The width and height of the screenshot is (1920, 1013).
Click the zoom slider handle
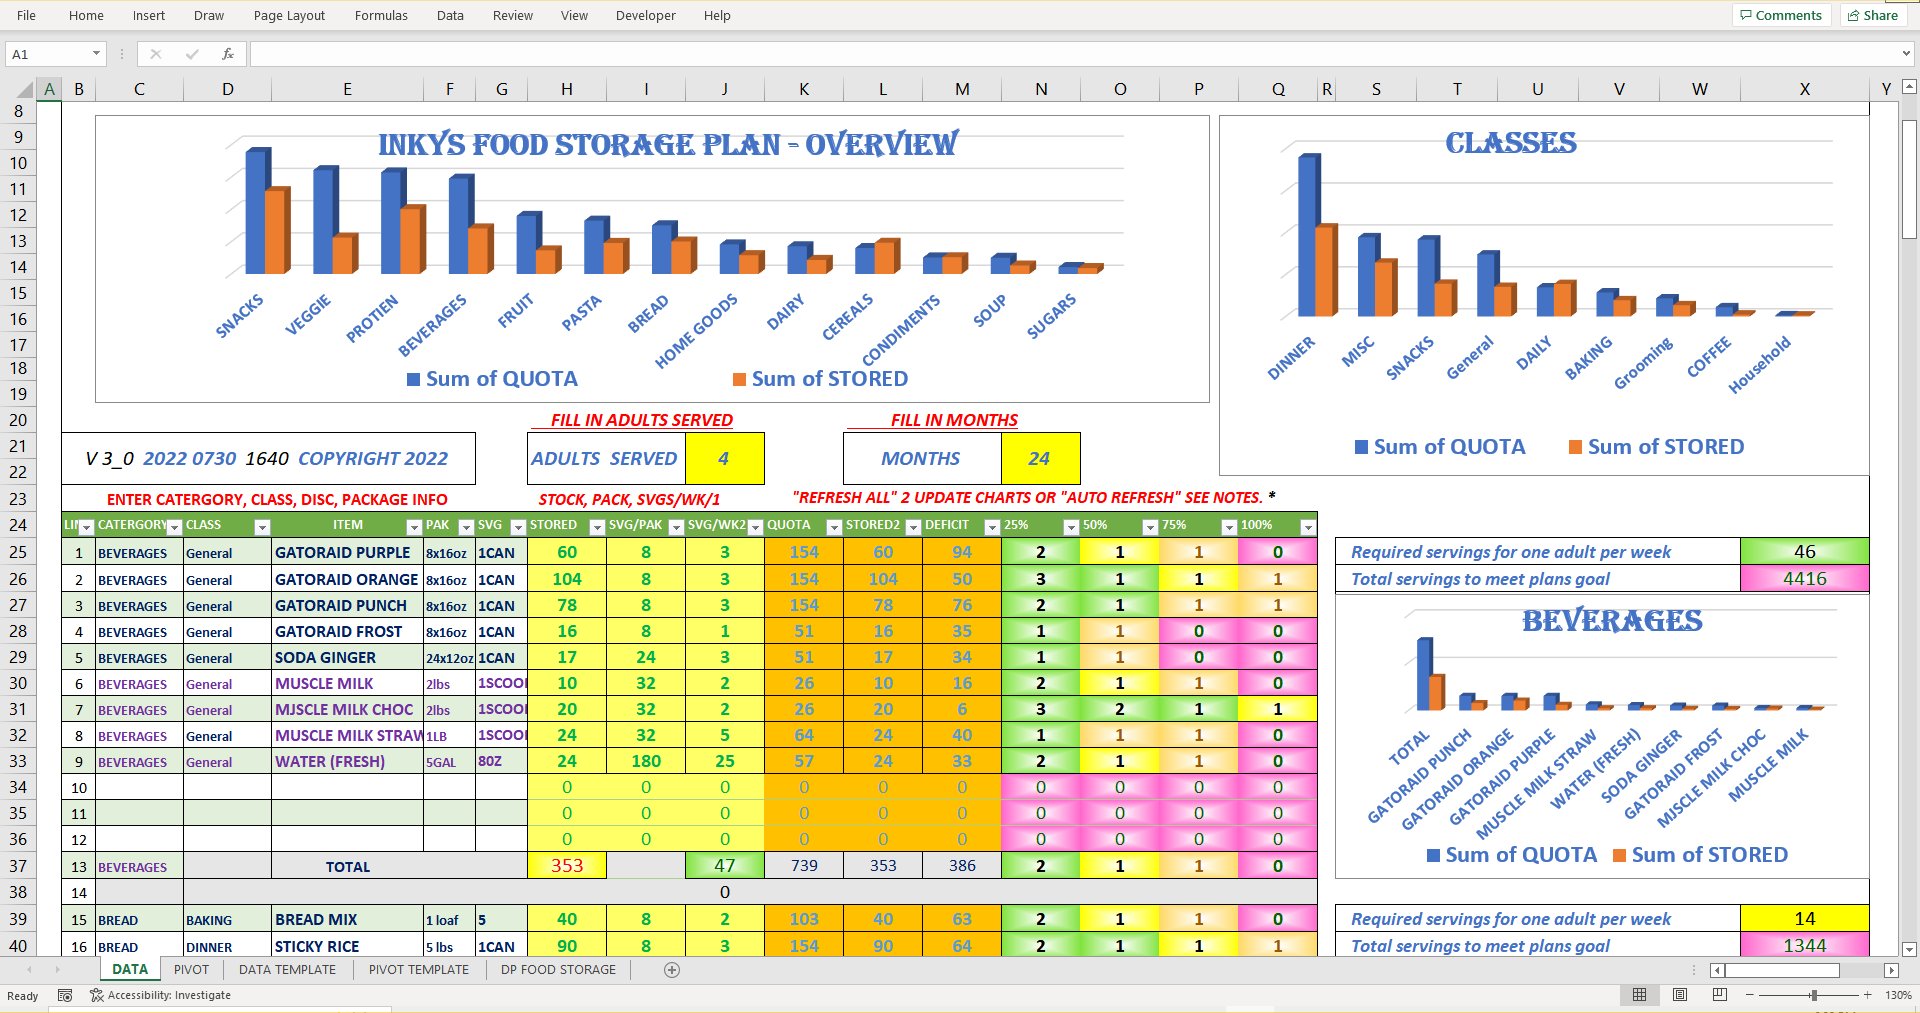point(1813,995)
